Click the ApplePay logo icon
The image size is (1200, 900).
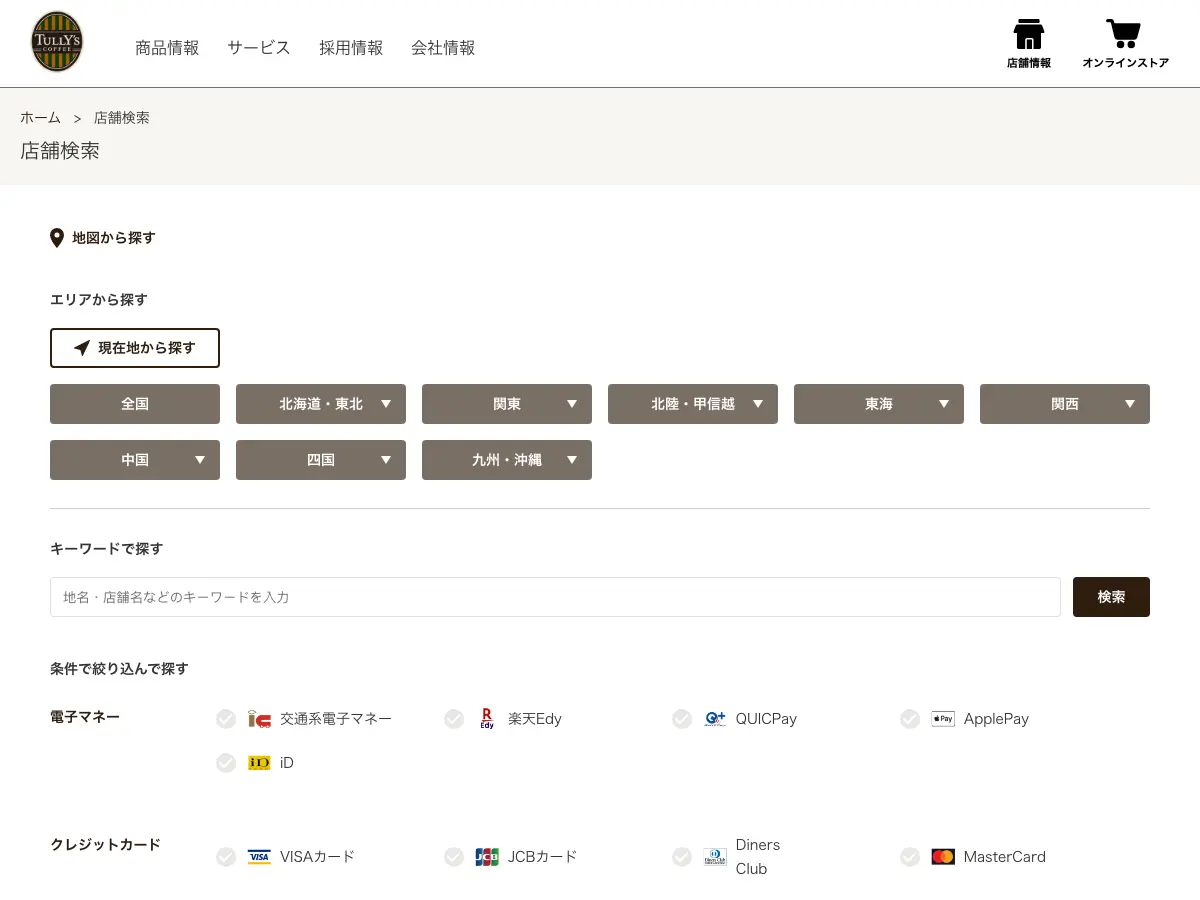point(943,719)
